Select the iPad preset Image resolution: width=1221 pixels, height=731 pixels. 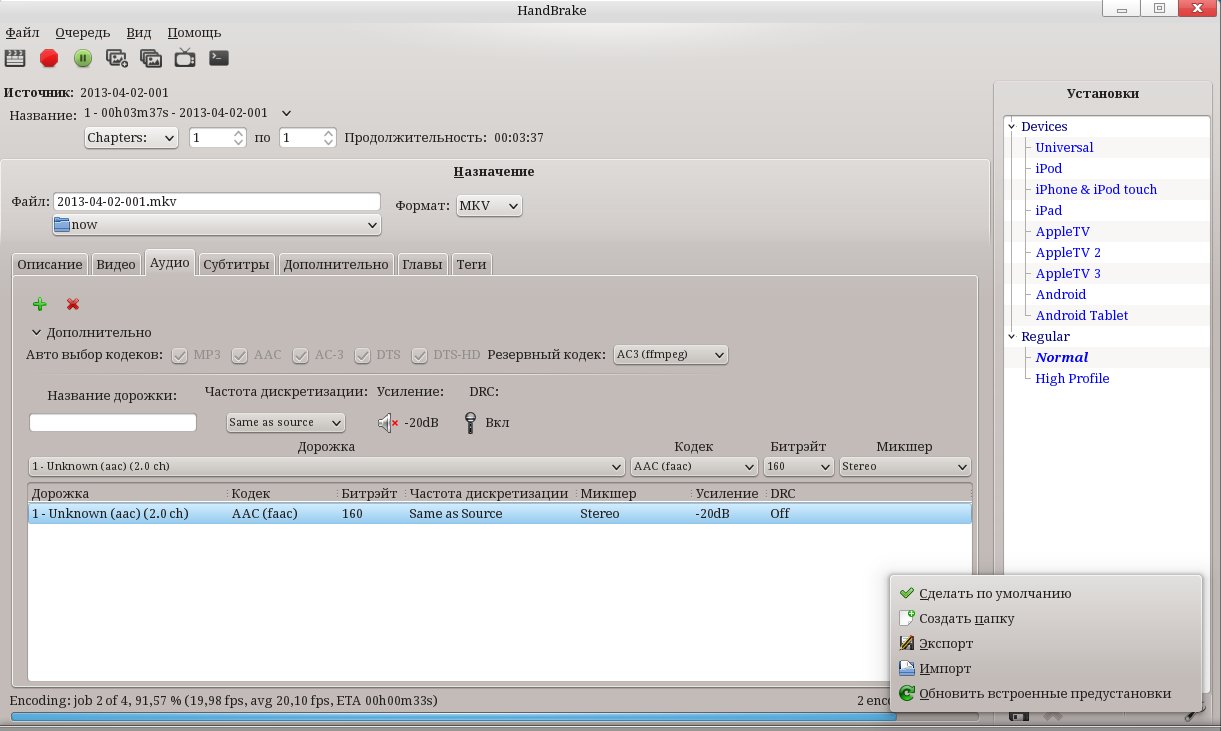[x=1049, y=210]
